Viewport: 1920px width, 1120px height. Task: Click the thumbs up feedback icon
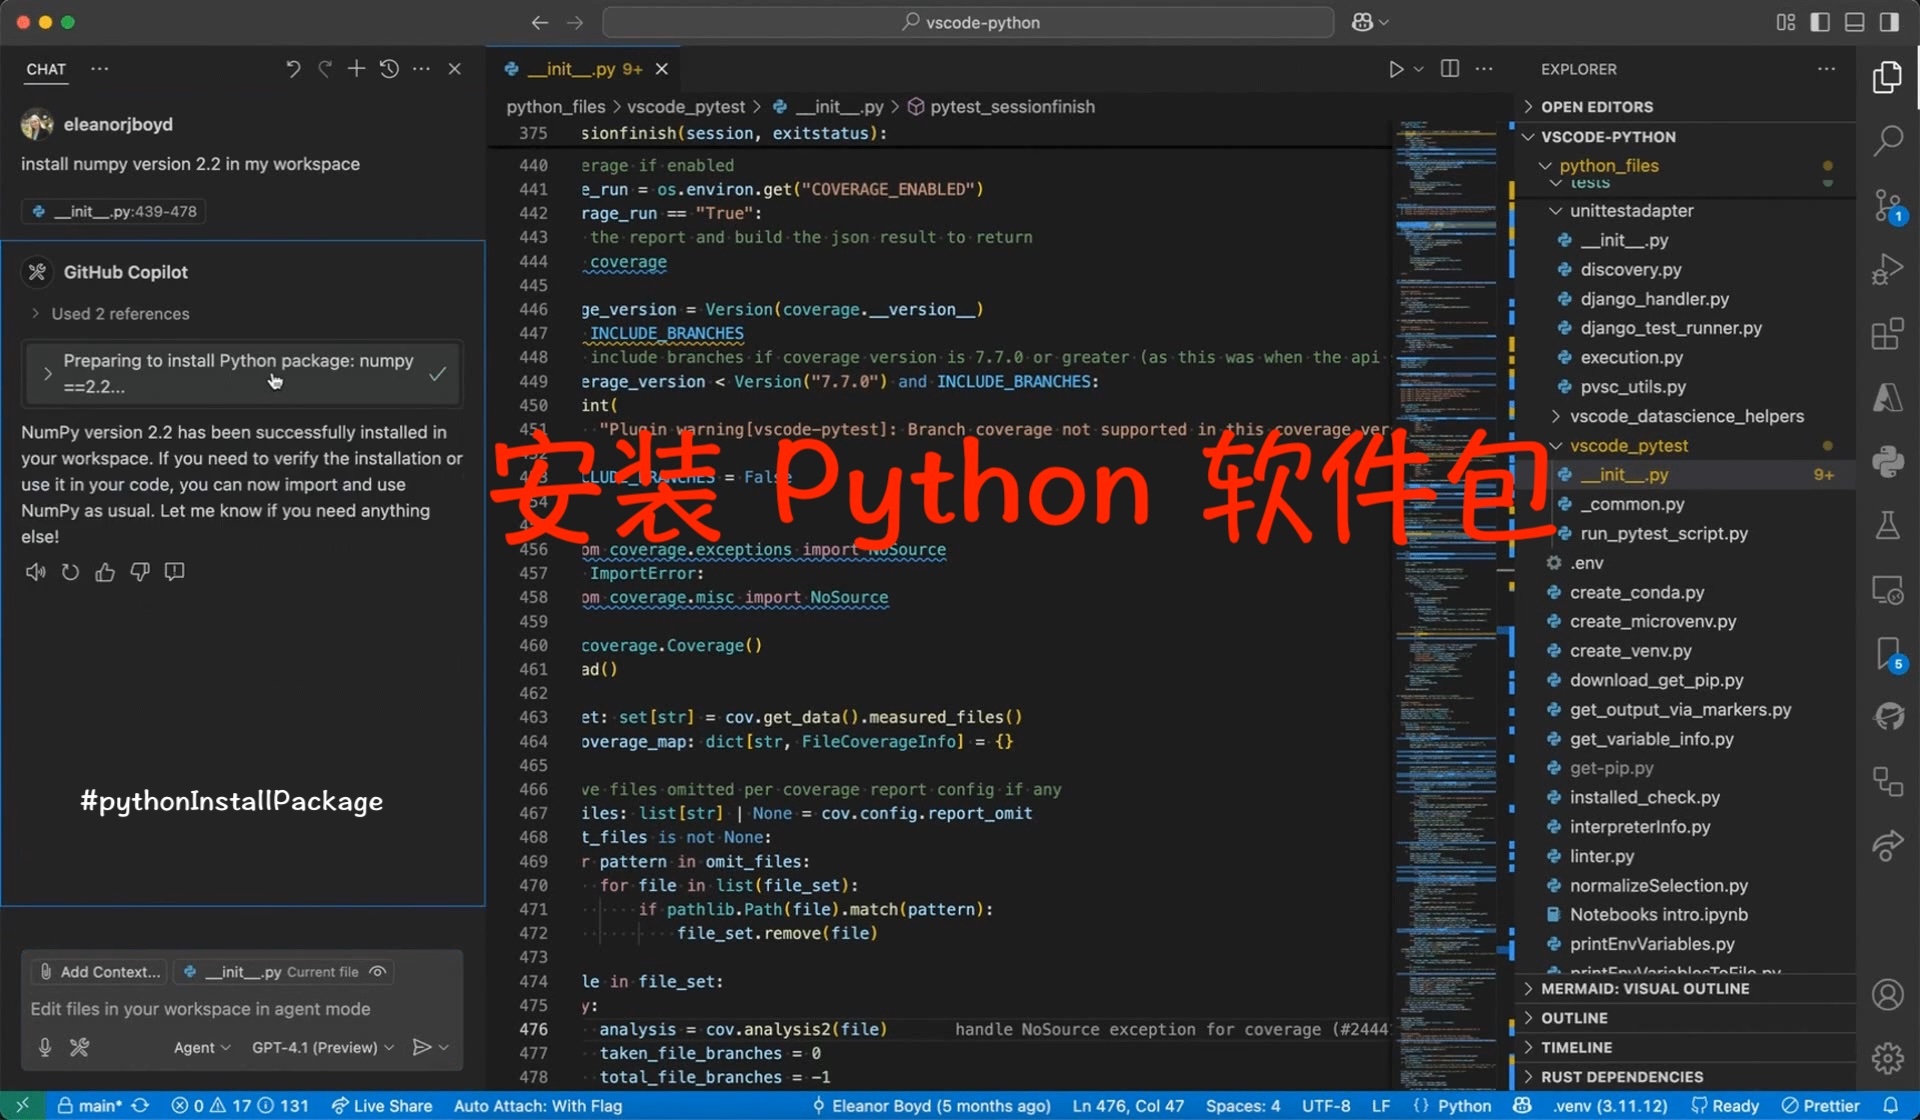(x=105, y=572)
